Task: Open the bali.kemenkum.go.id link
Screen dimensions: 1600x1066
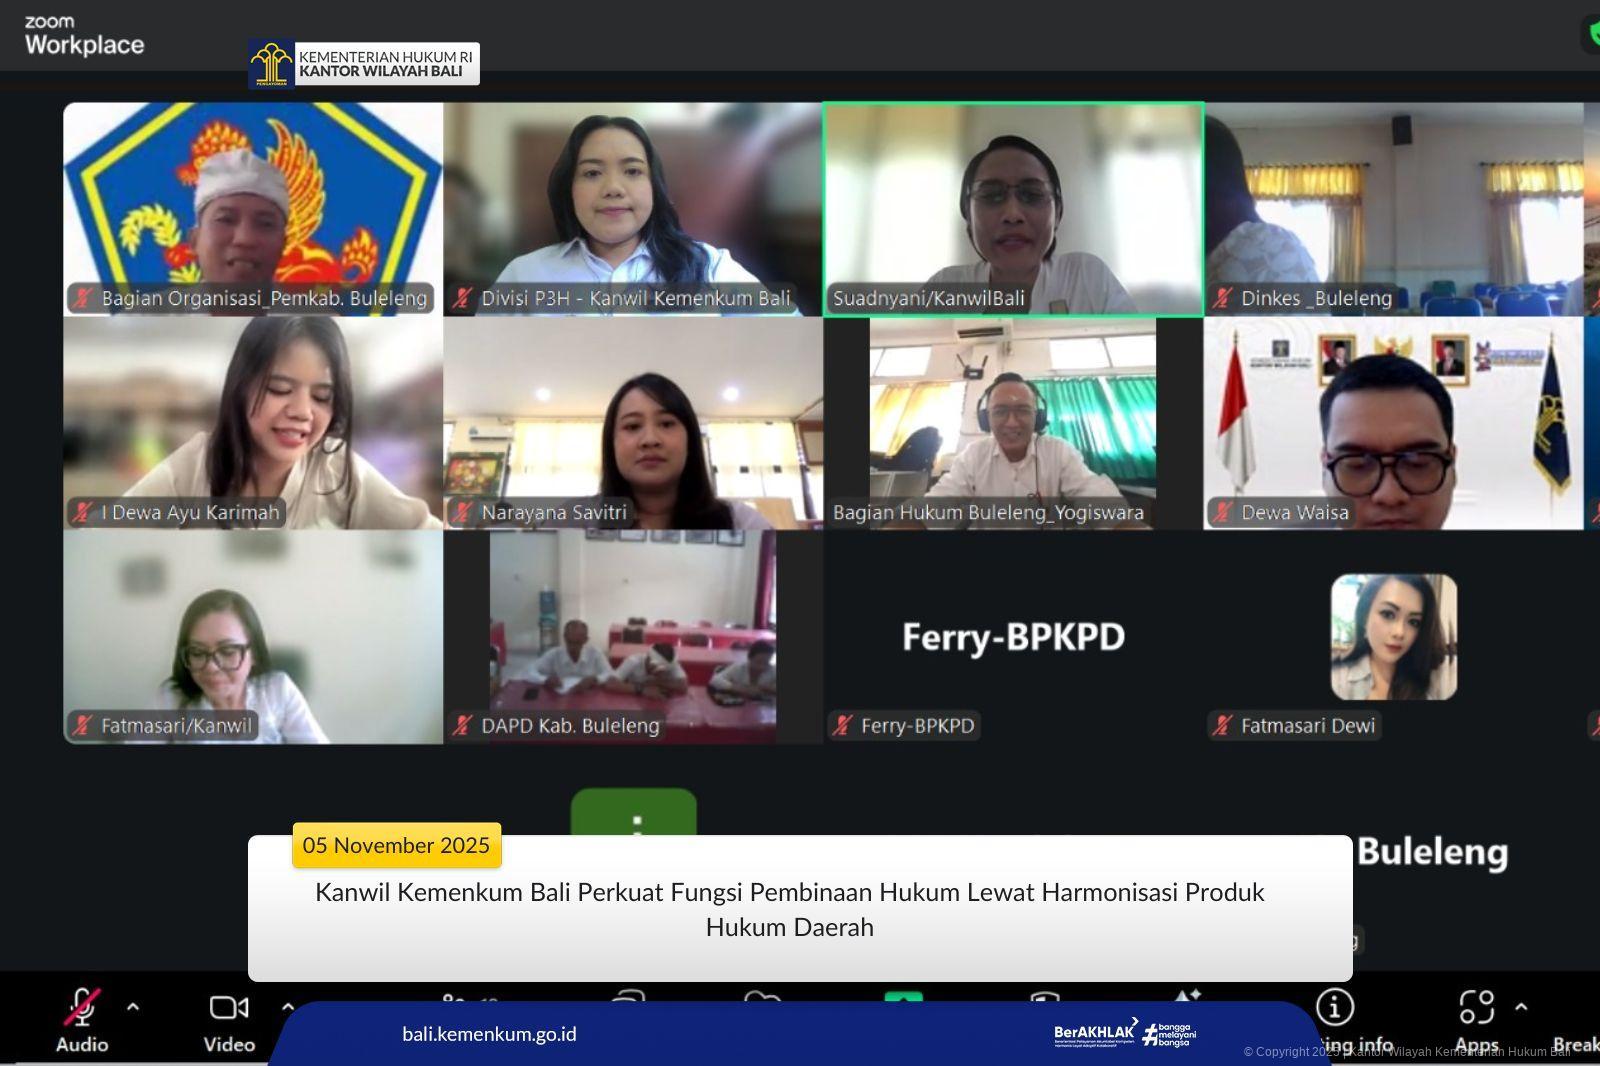Action: [x=489, y=1034]
